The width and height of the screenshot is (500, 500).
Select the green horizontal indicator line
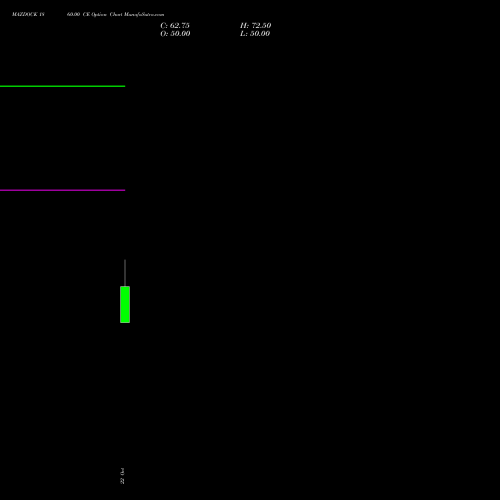coord(62,86)
